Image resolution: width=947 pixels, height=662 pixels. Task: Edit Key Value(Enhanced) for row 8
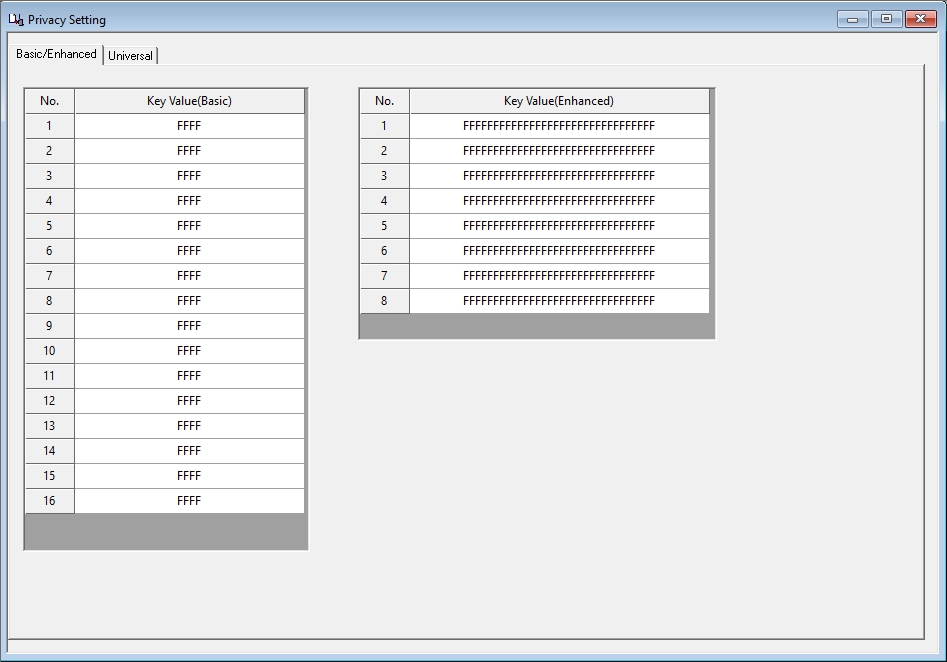tap(558, 300)
